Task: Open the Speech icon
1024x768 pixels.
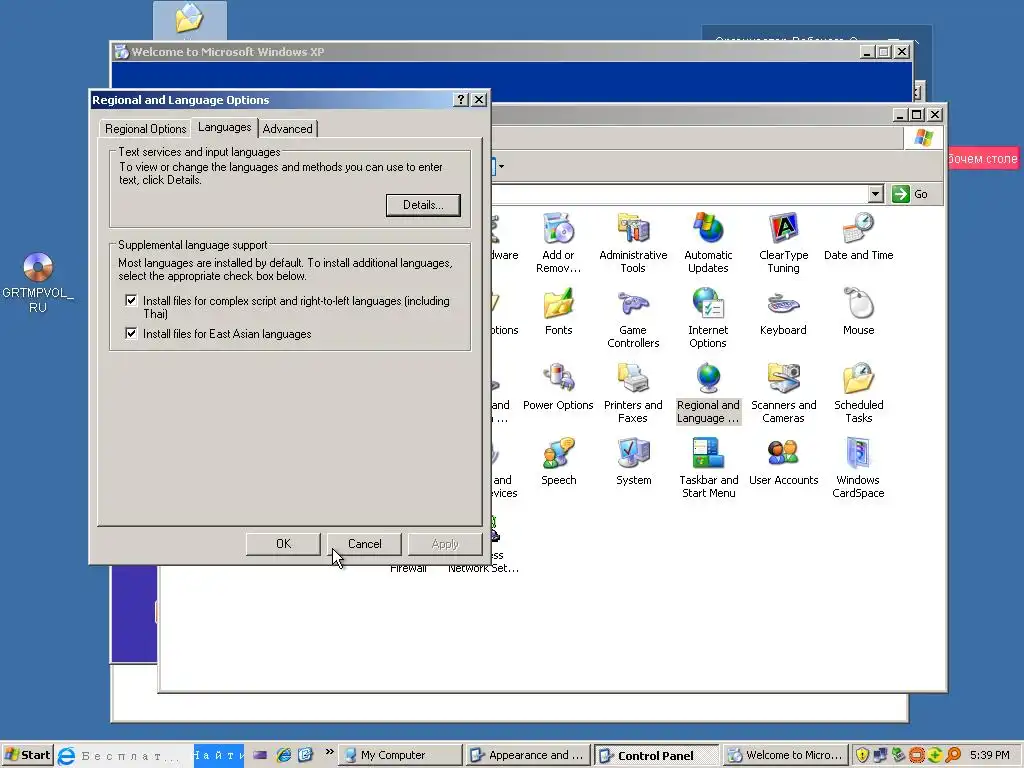Action: point(558,462)
